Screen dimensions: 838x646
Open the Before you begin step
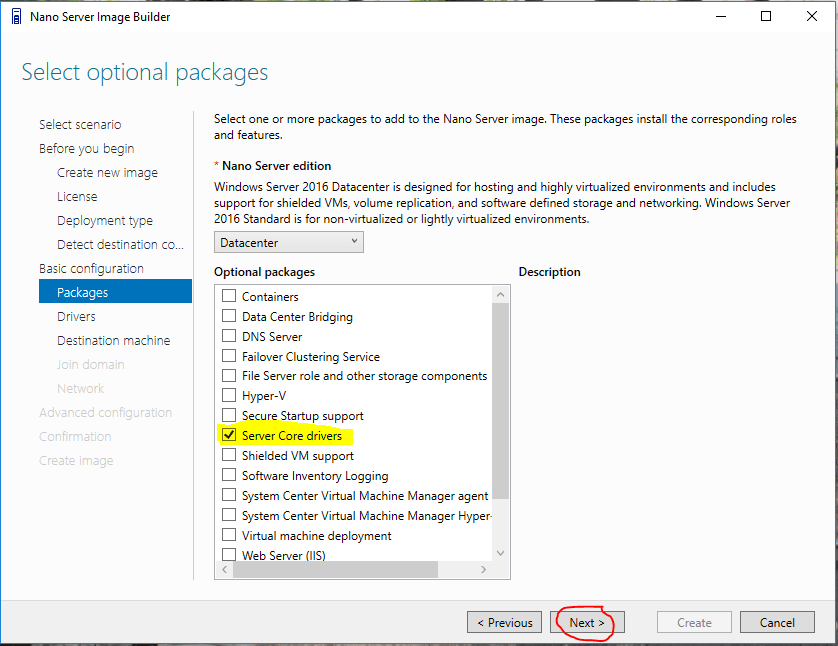tap(87, 149)
